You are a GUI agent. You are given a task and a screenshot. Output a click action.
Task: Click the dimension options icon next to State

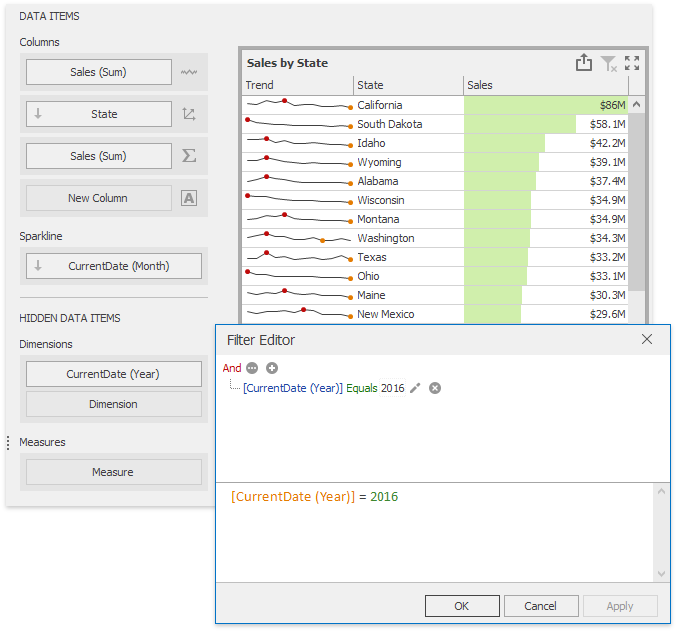(x=189, y=114)
